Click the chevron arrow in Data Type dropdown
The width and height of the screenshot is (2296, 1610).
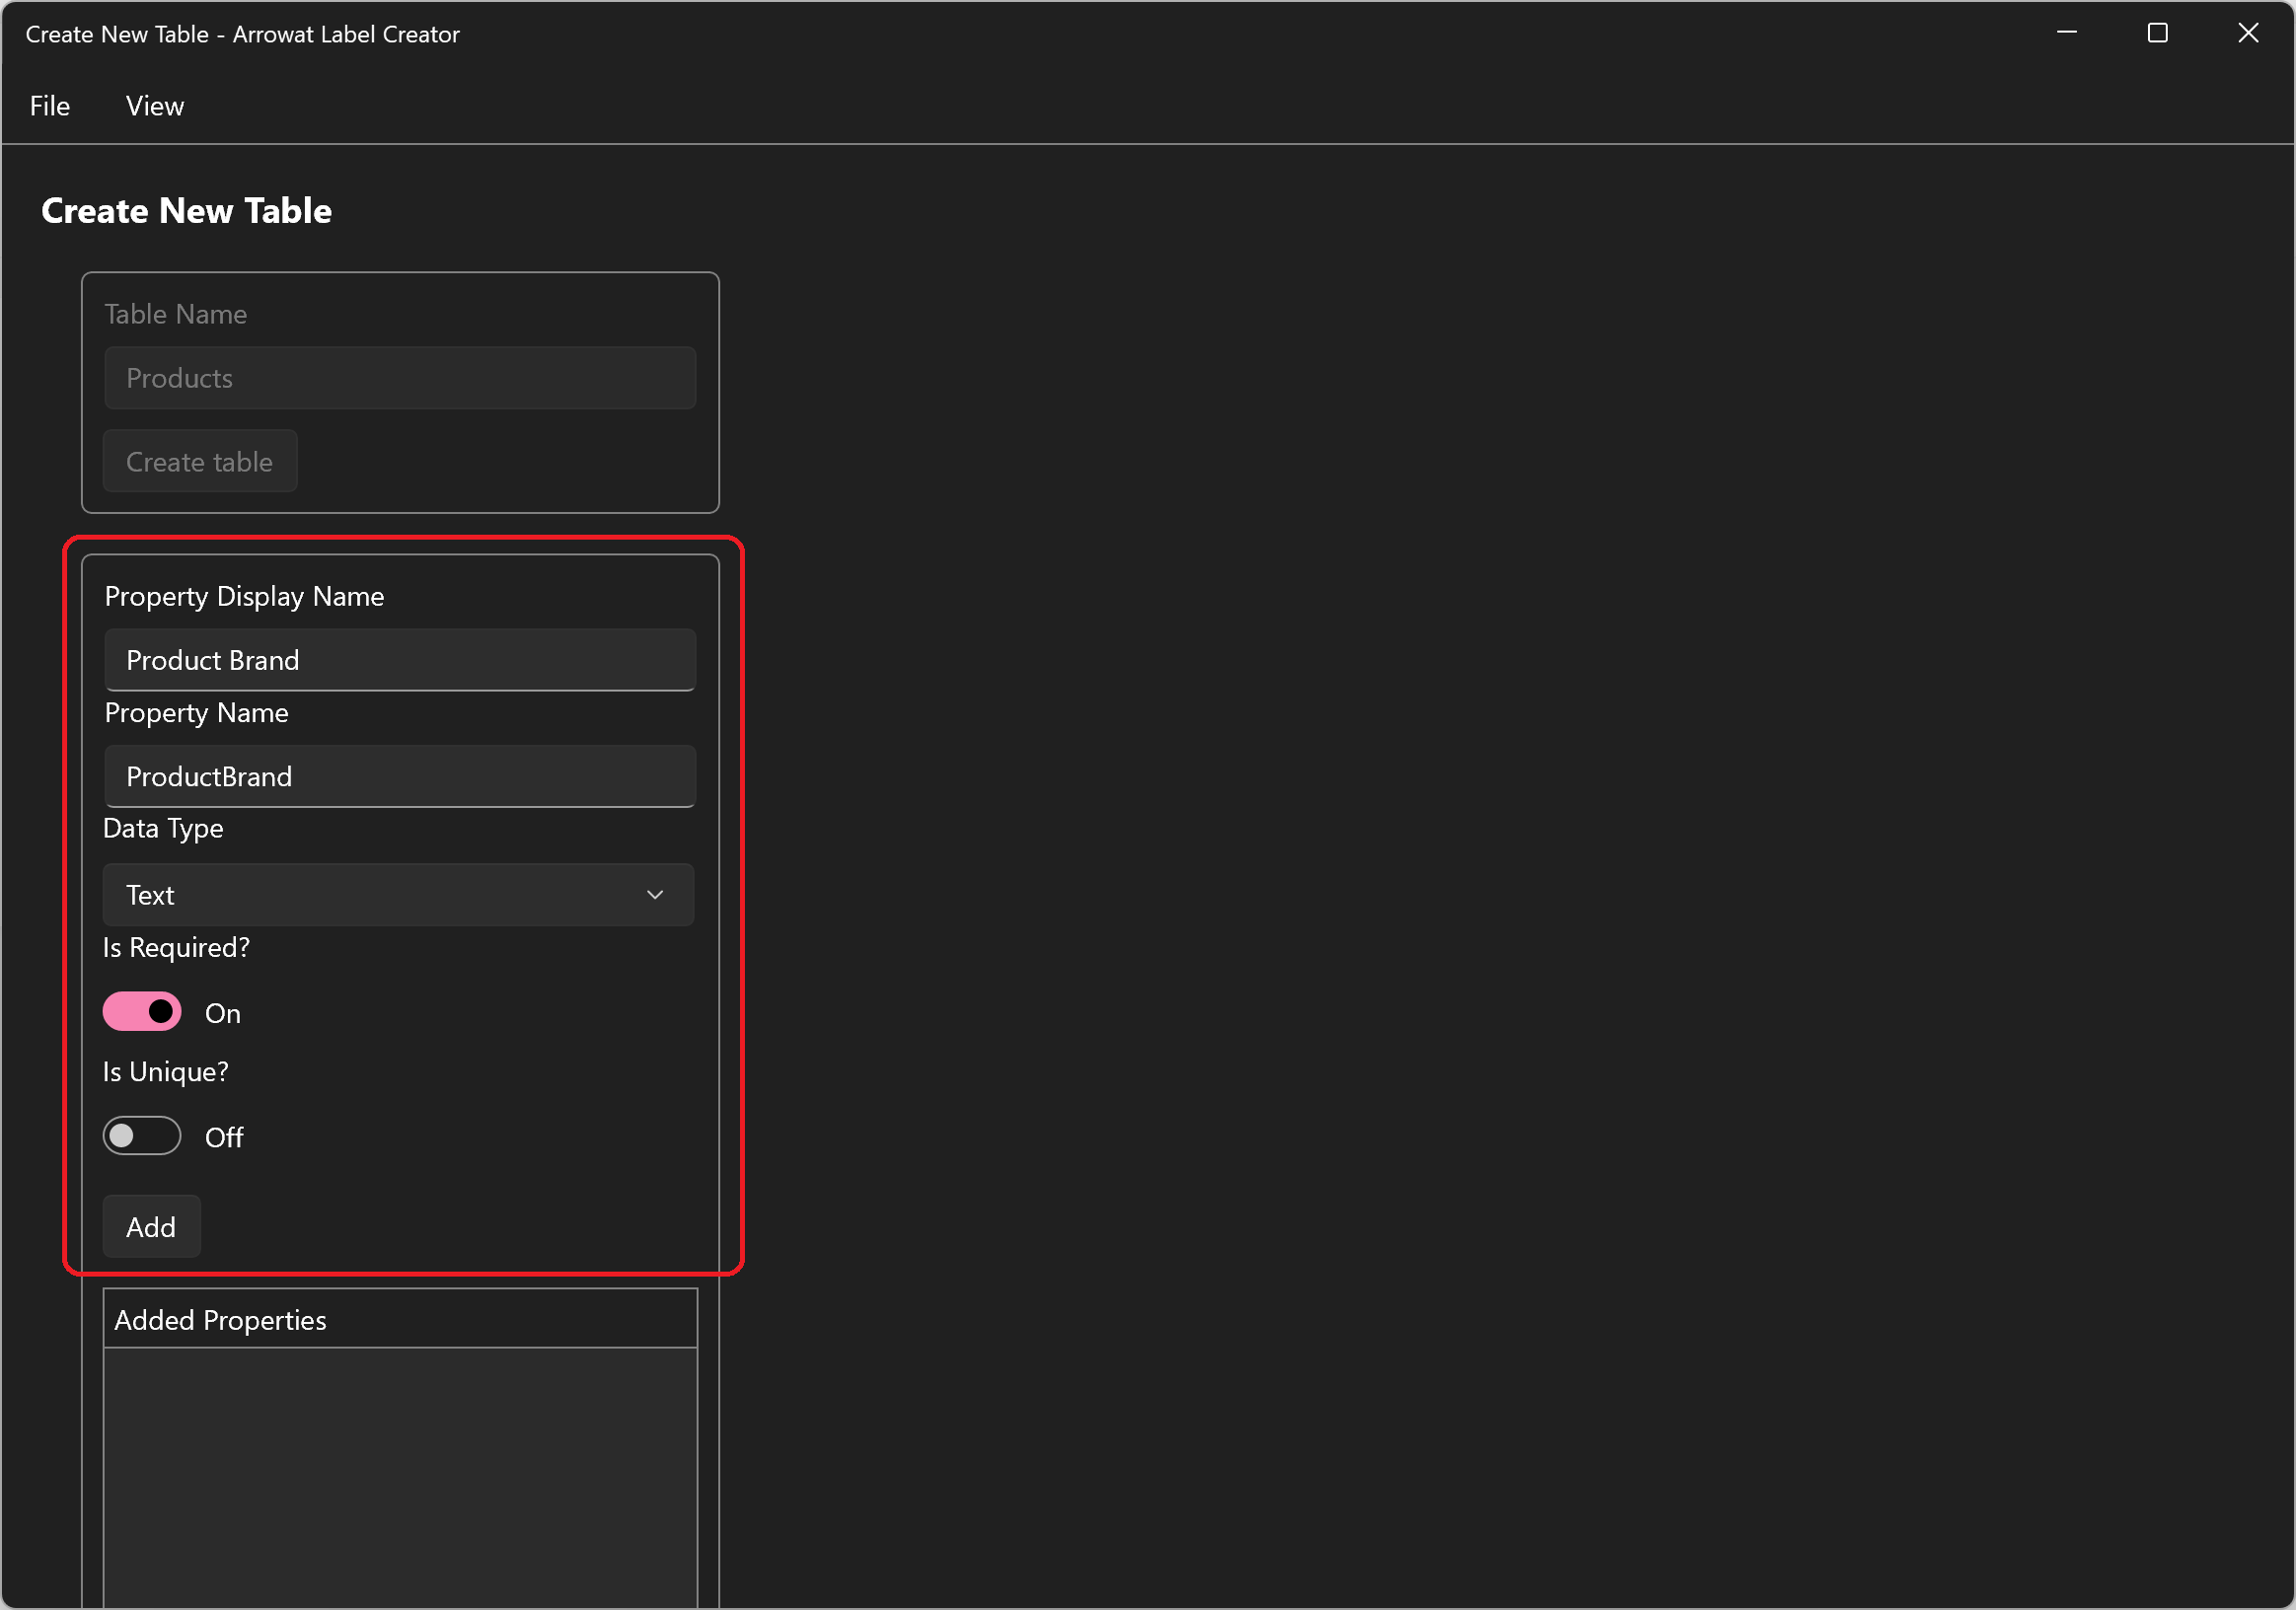point(655,895)
